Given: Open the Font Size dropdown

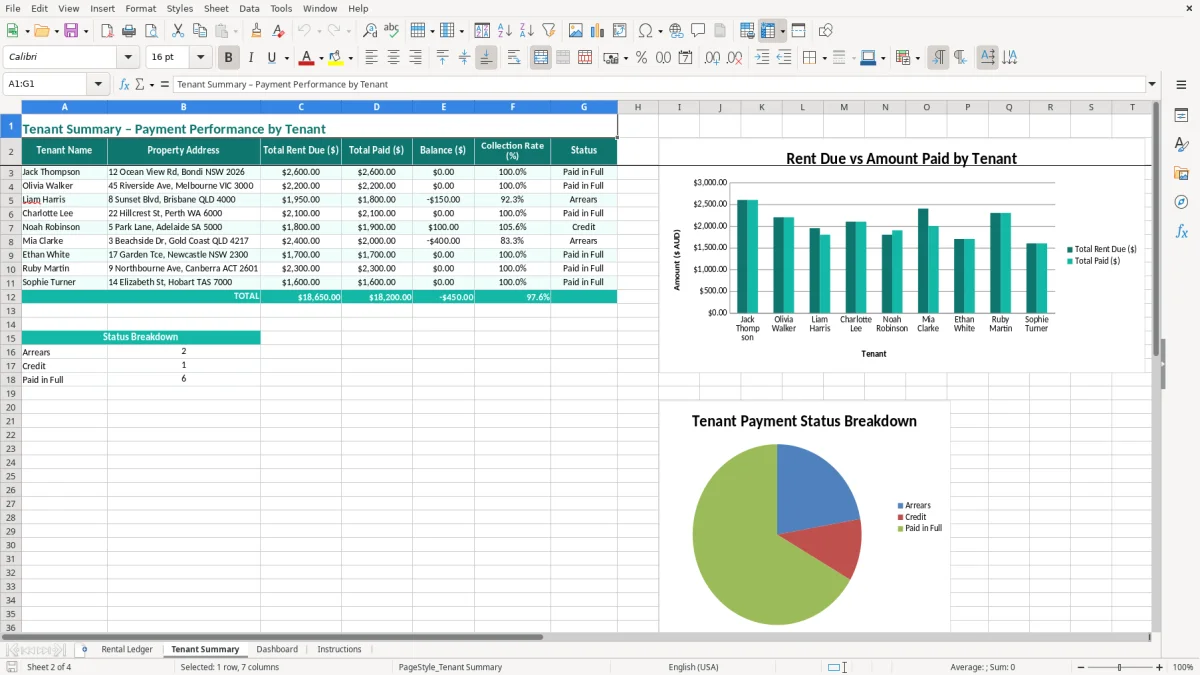Looking at the screenshot, I should [x=200, y=58].
